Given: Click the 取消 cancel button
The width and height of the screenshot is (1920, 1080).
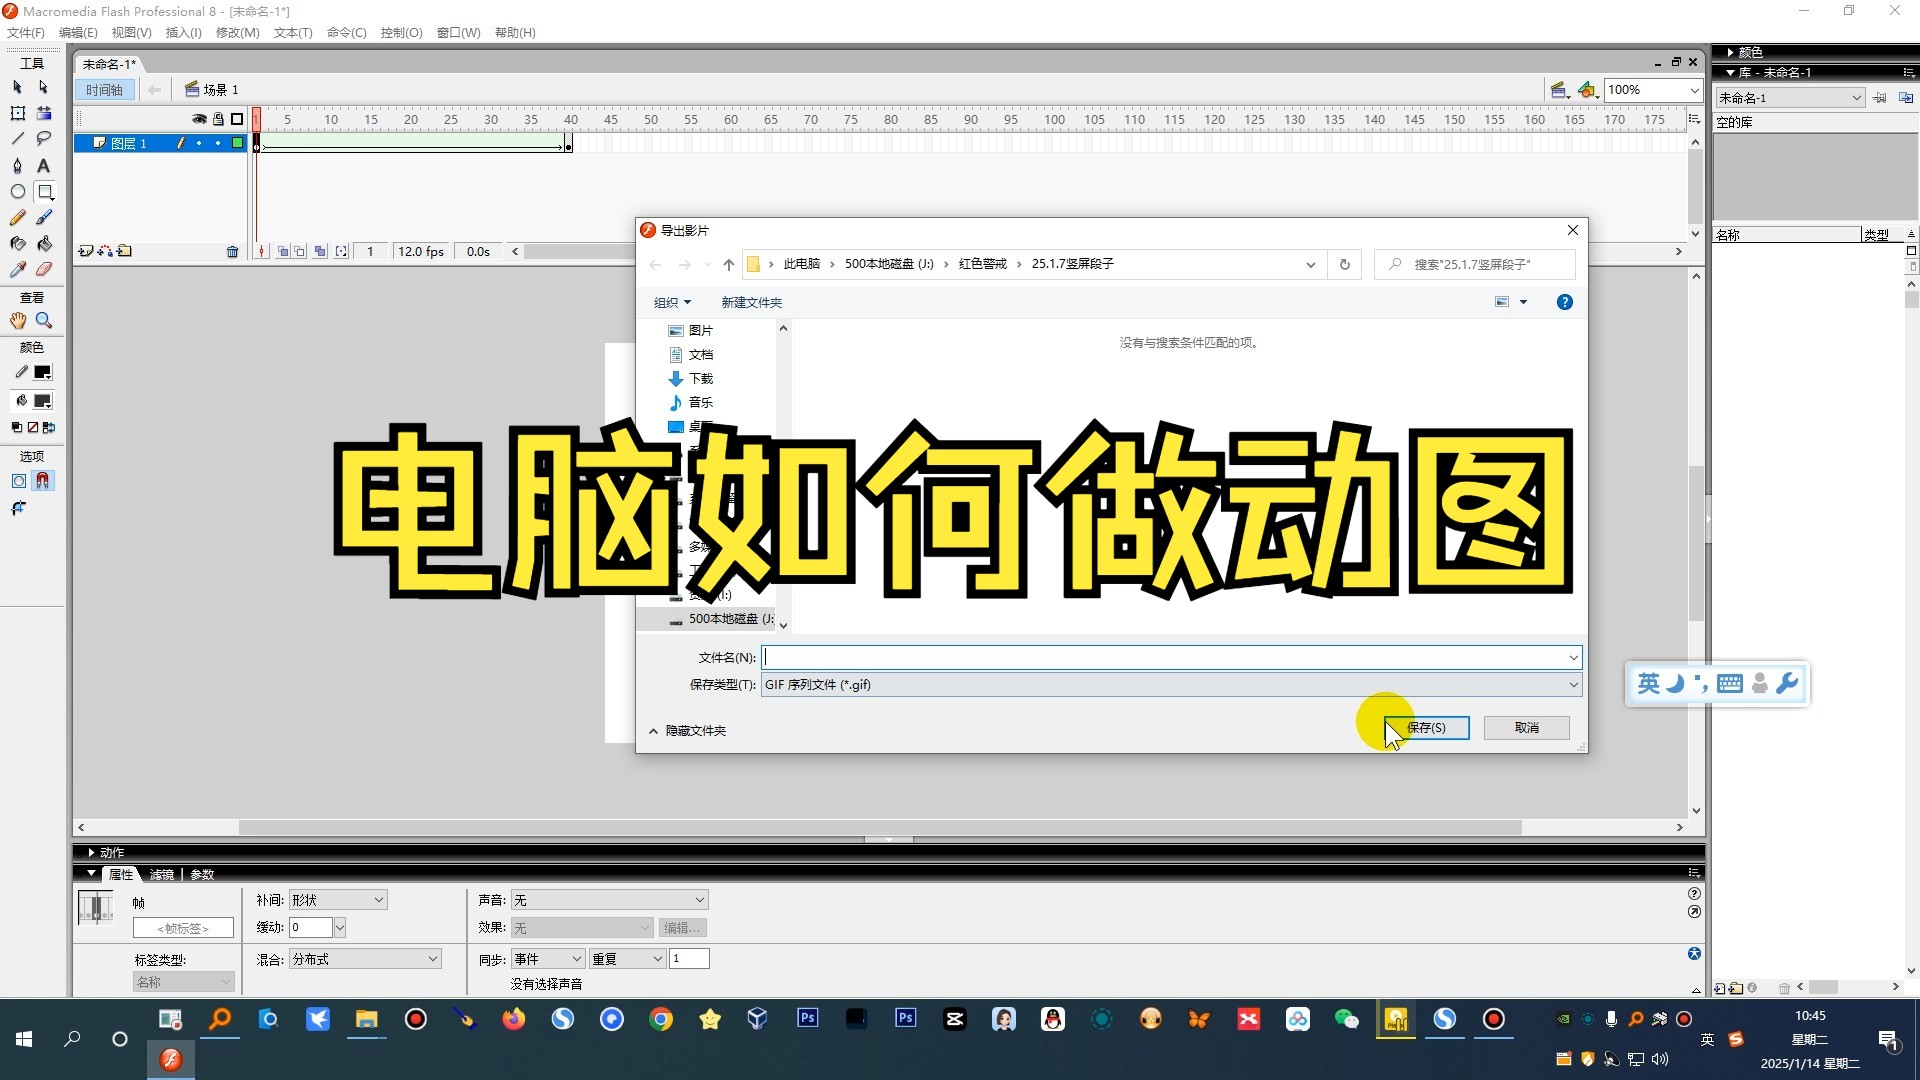Looking at the screenshot, I should click(1527, 728).
